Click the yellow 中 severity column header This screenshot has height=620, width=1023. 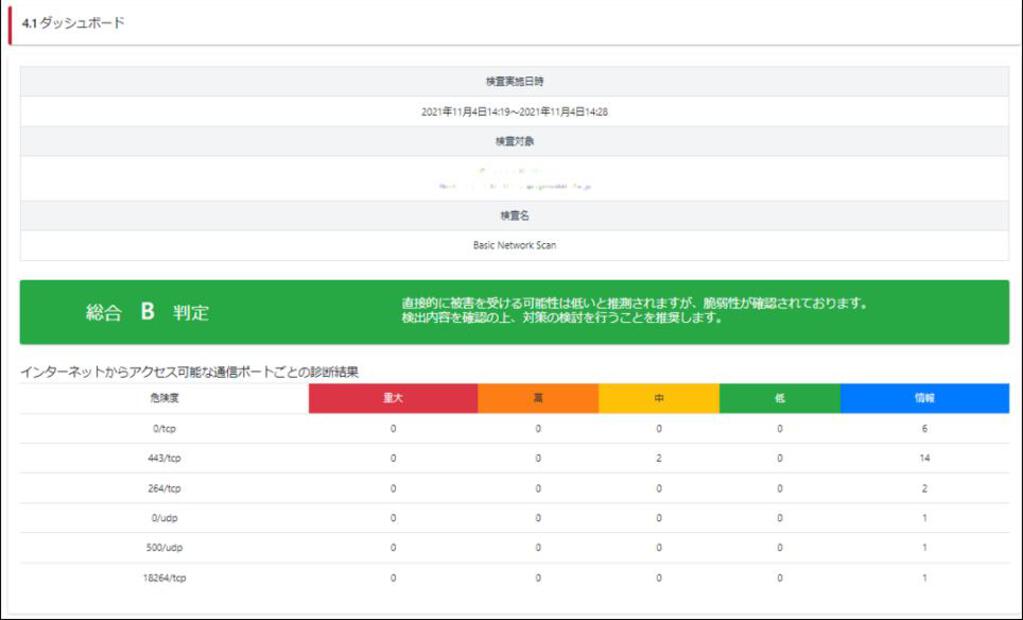tap(656, 397)
